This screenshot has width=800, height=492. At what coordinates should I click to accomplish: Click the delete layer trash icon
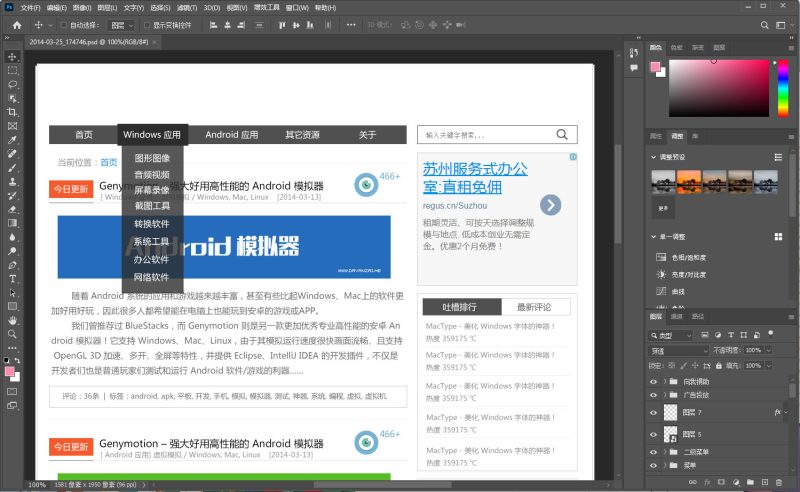click(779, 482)
